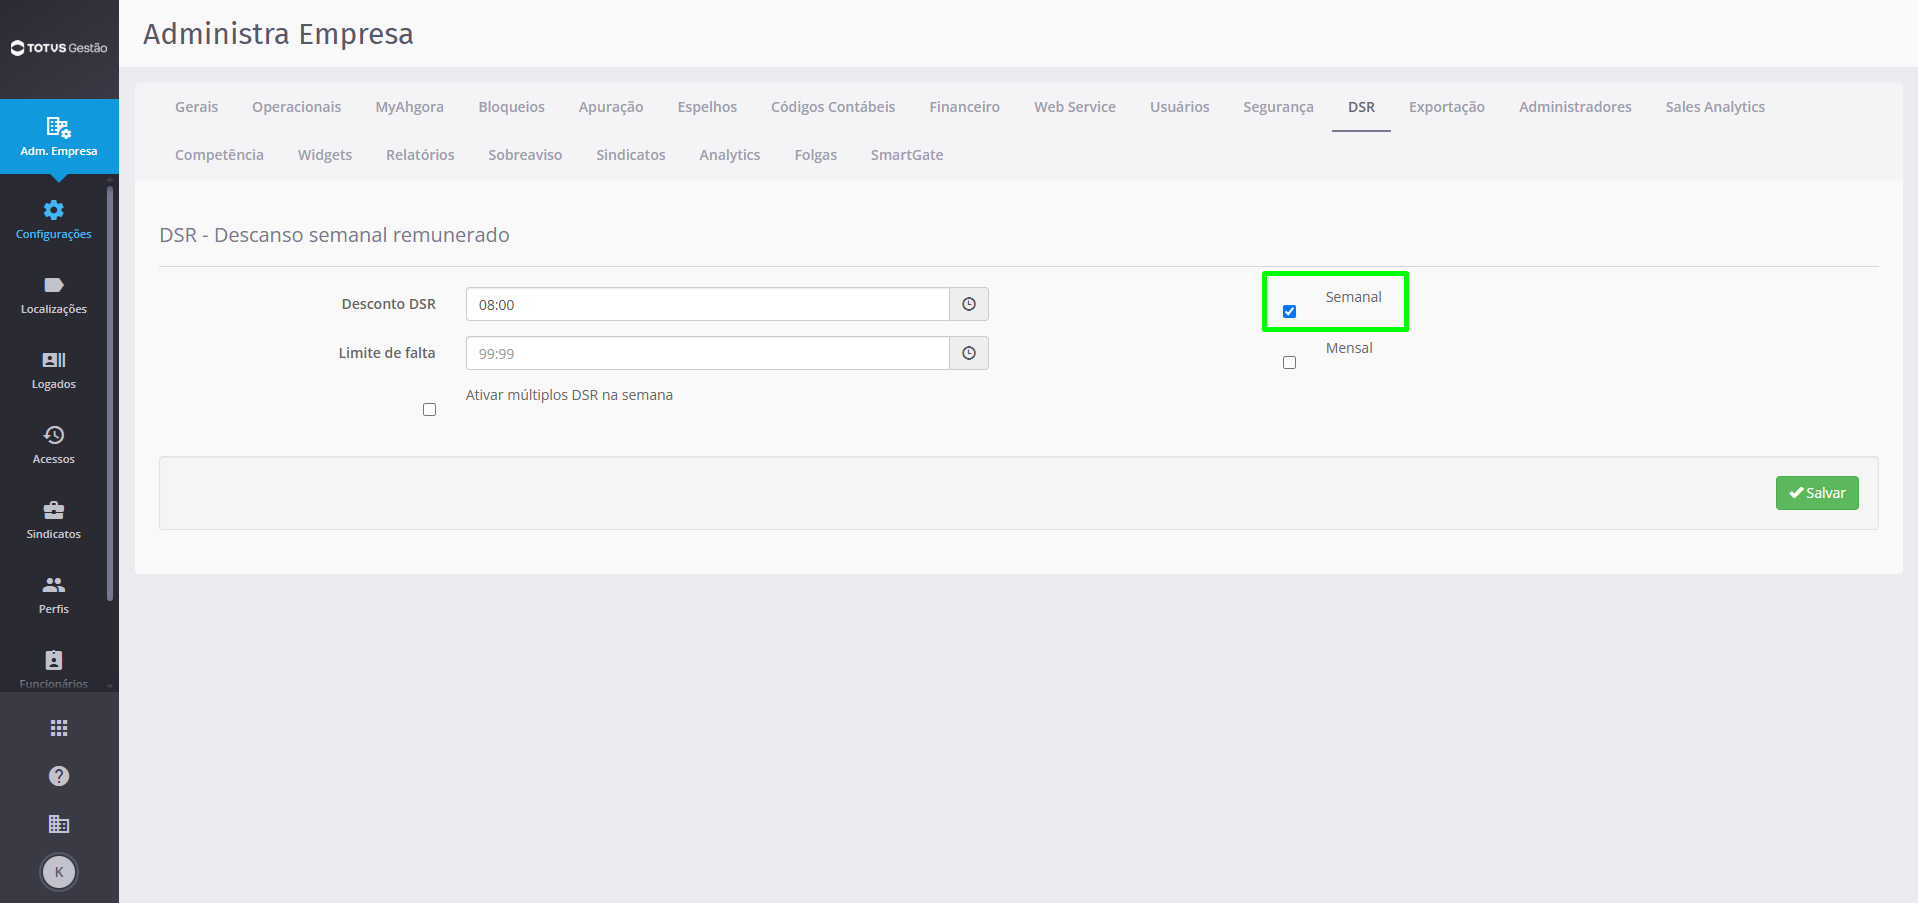Open the Códigos Contábeis tab
This screenshot has height=903, width=1918.
[833, 107]
